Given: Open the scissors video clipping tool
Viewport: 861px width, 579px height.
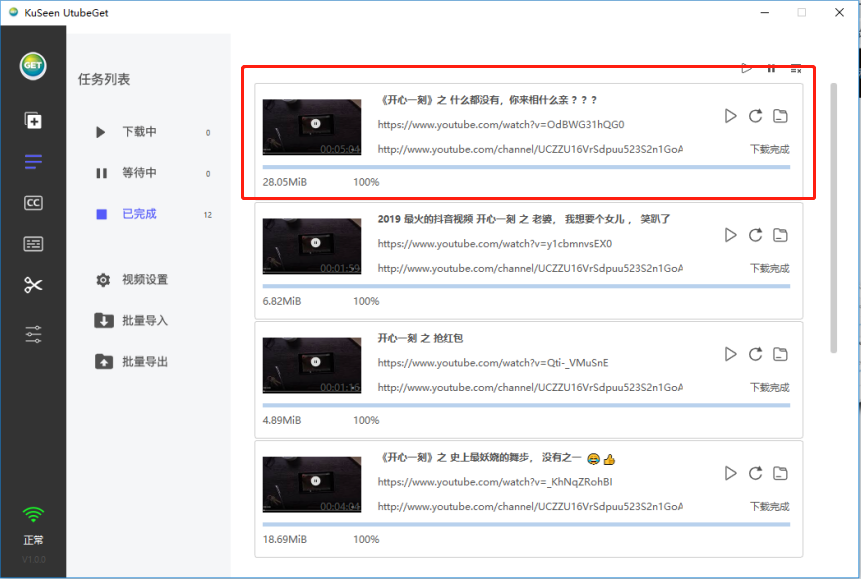Looking at the screenshot, I should tap(33, 284).
